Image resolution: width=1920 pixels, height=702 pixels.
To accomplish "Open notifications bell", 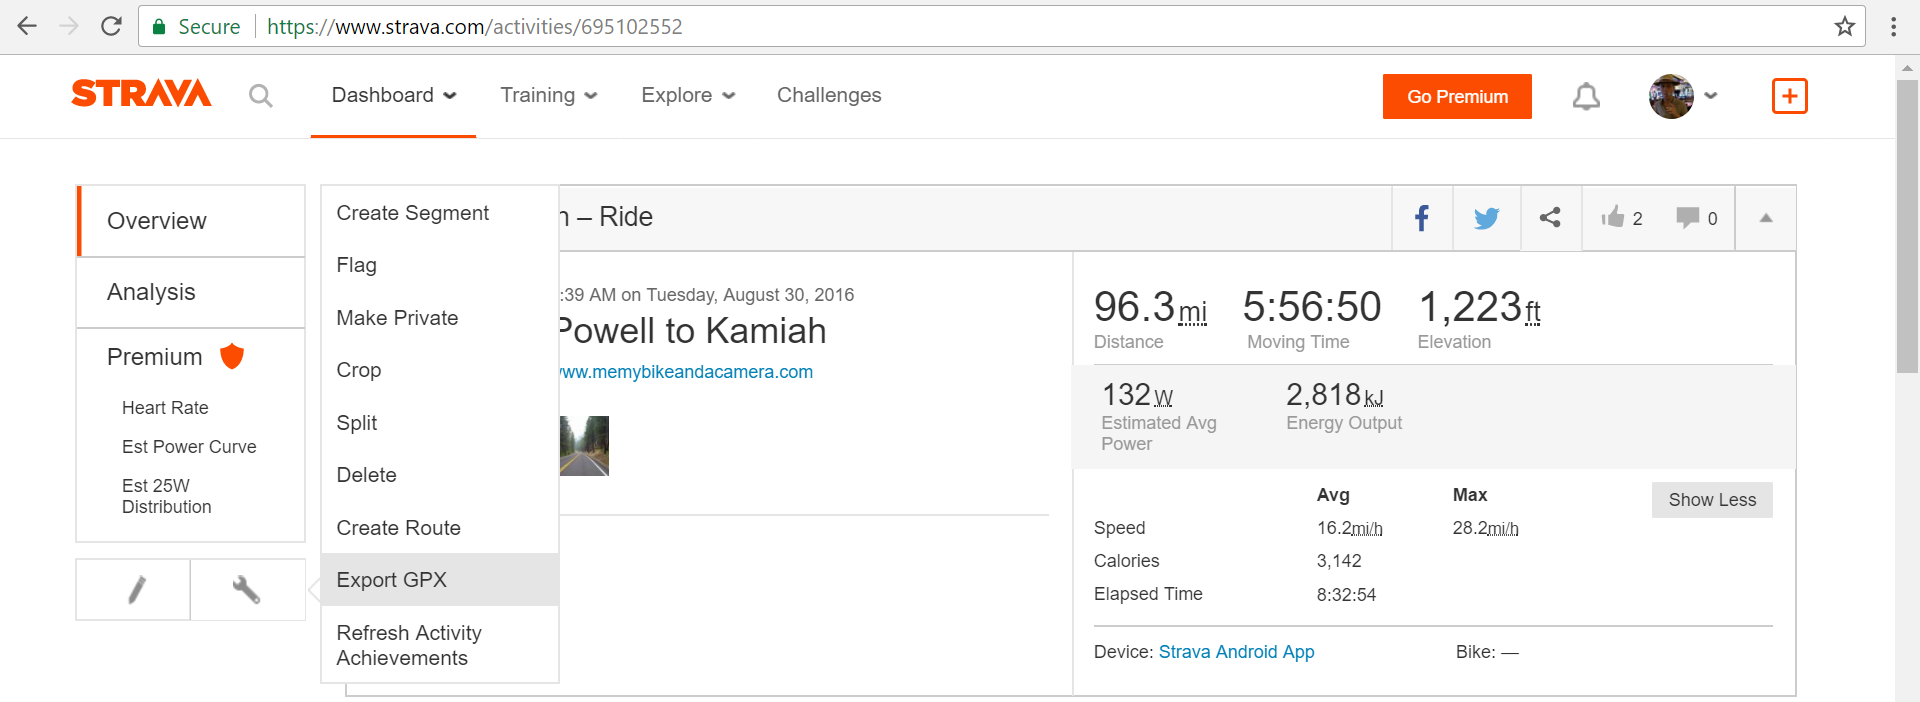I will (x=1586, y=97).
